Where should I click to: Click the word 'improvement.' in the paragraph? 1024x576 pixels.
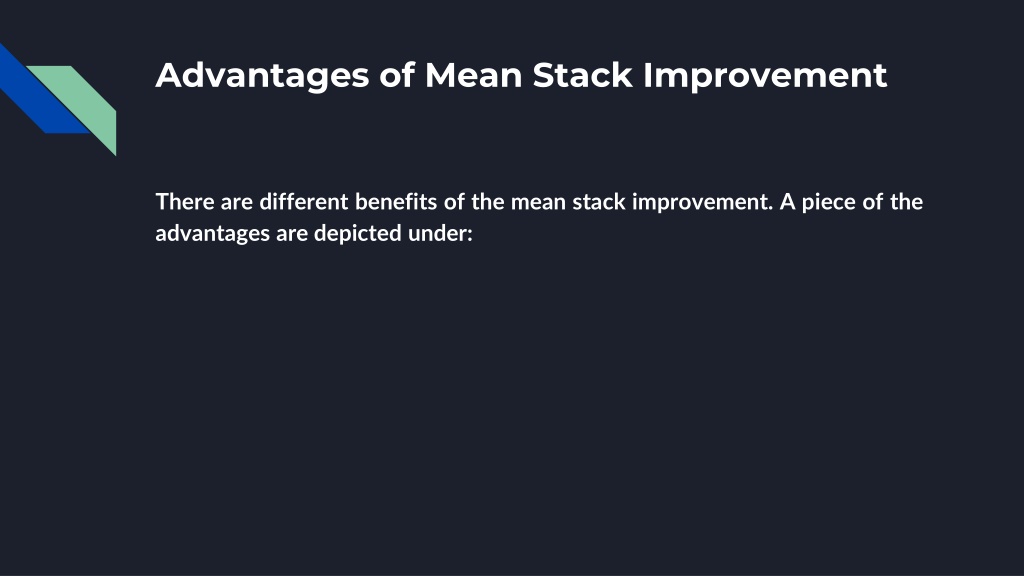[x=702, y=202]
